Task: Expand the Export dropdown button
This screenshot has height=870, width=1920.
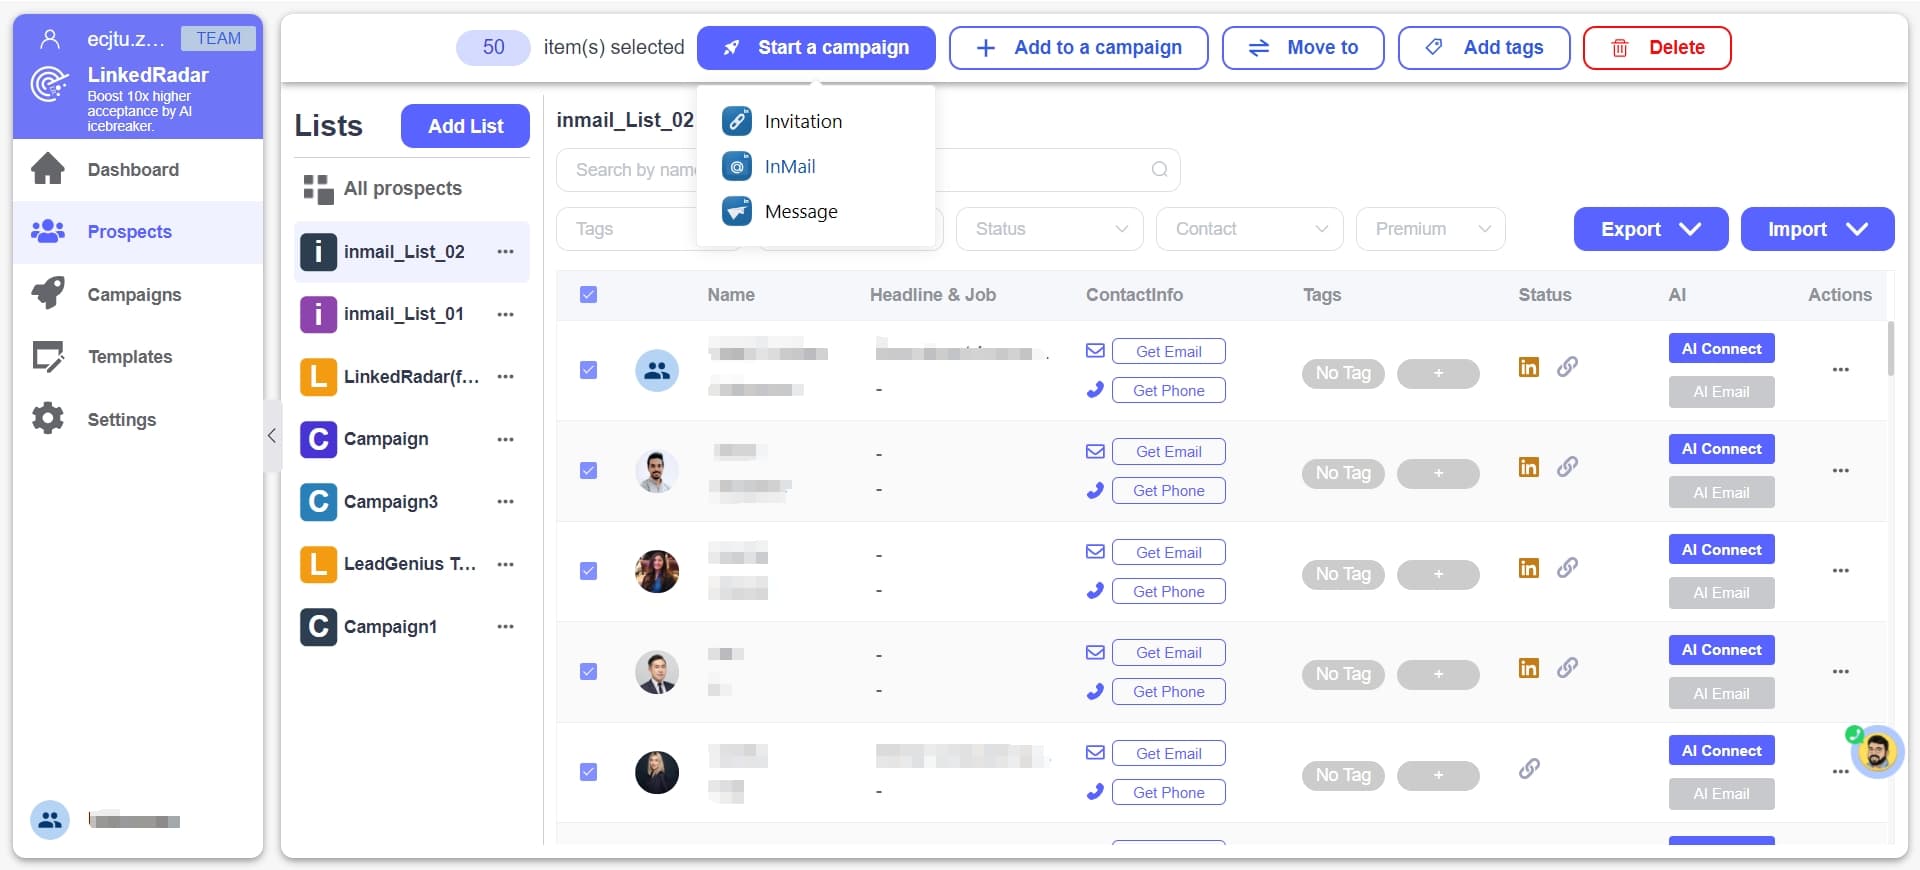Action: coord(1650,229)
